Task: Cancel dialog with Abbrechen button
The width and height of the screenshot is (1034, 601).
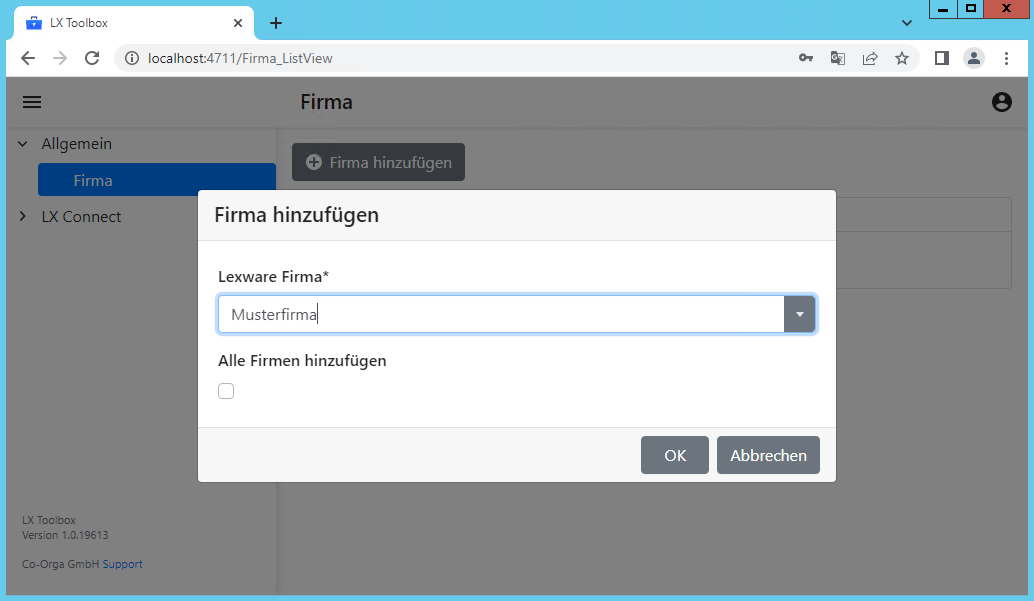Action: pos(768,455)
